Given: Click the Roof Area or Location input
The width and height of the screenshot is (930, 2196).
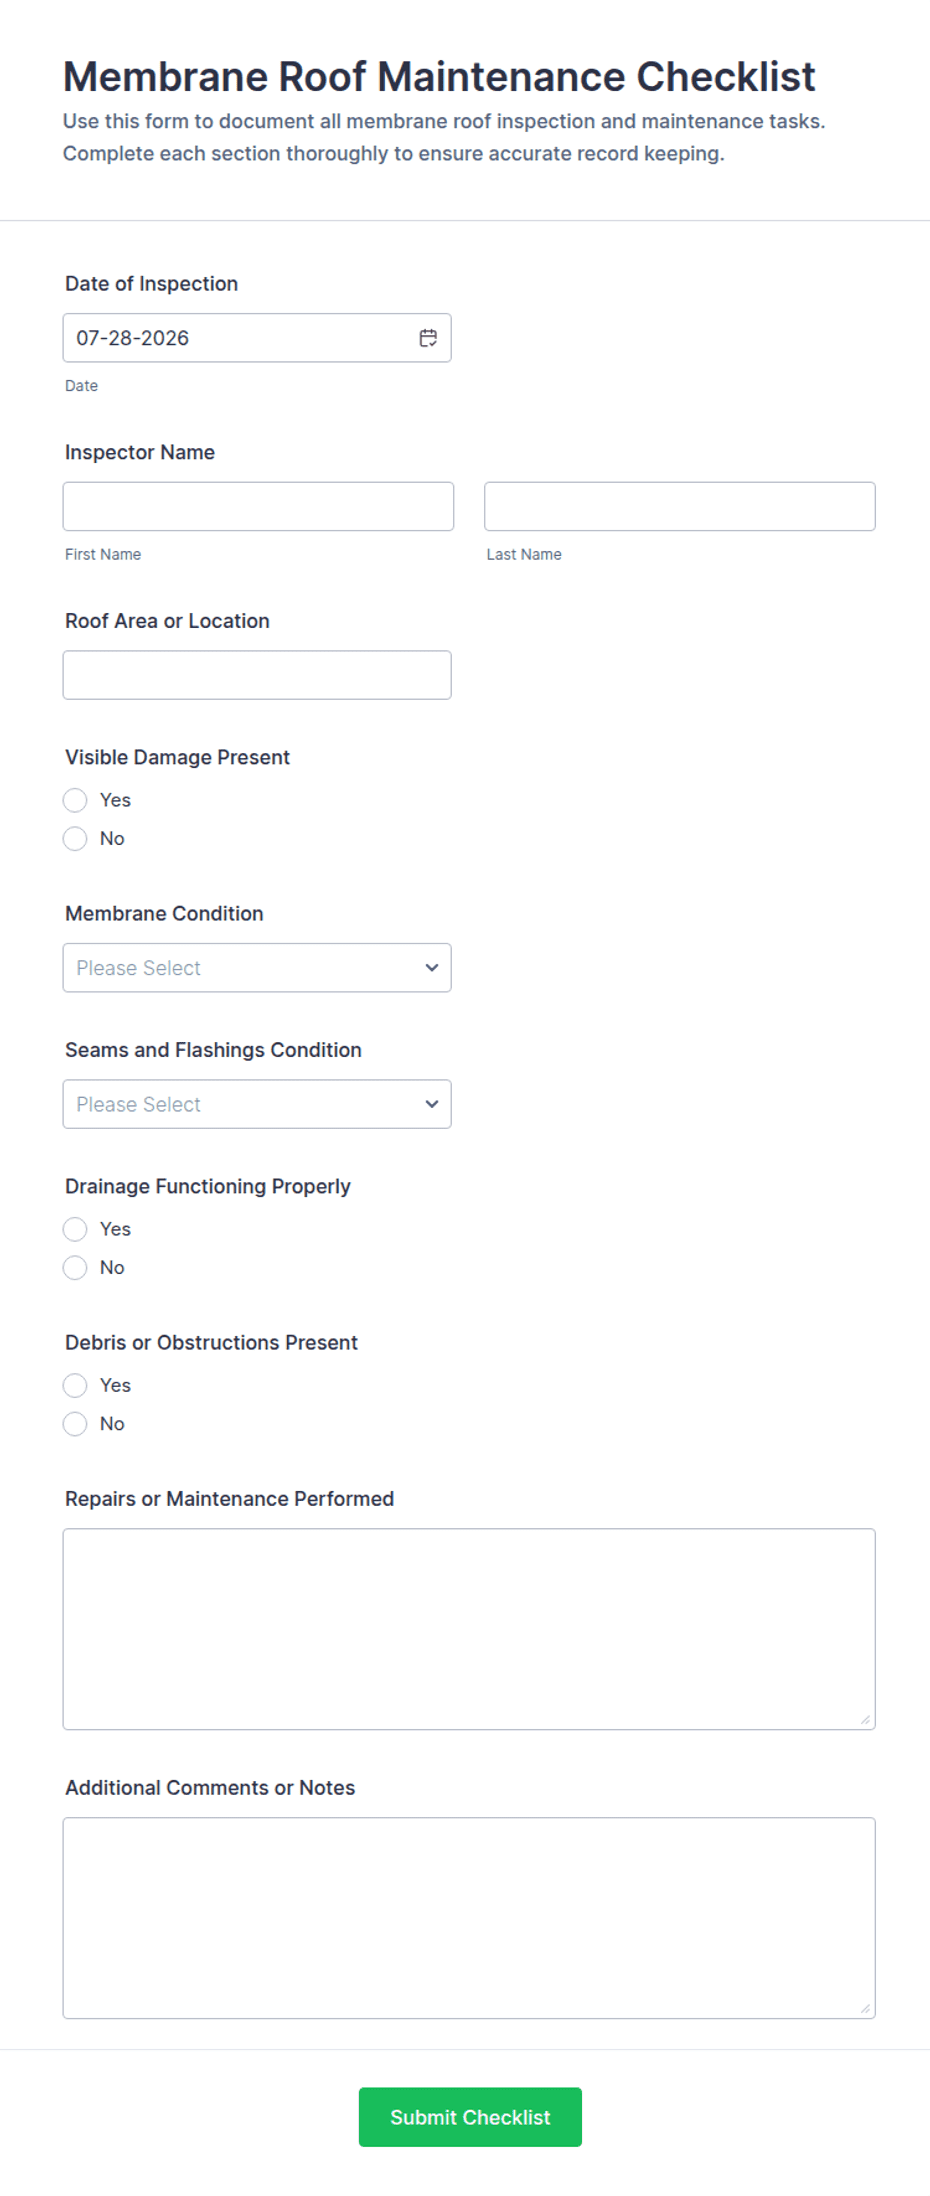Looking at the screenshot, I should [257, 675].
